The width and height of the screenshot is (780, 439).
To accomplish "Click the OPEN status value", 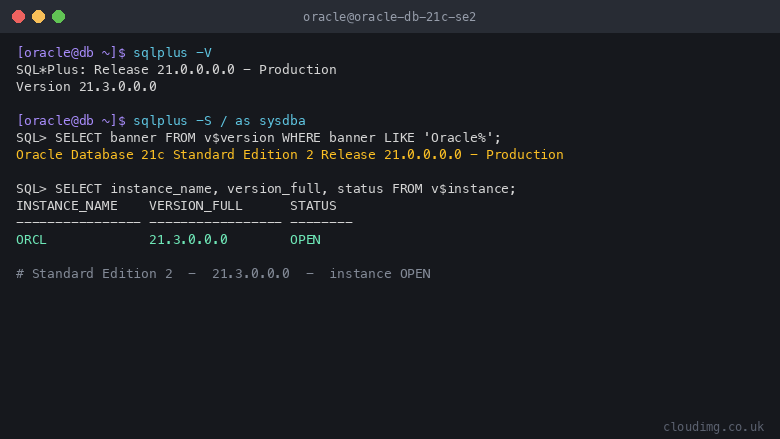I will (305, 240).
